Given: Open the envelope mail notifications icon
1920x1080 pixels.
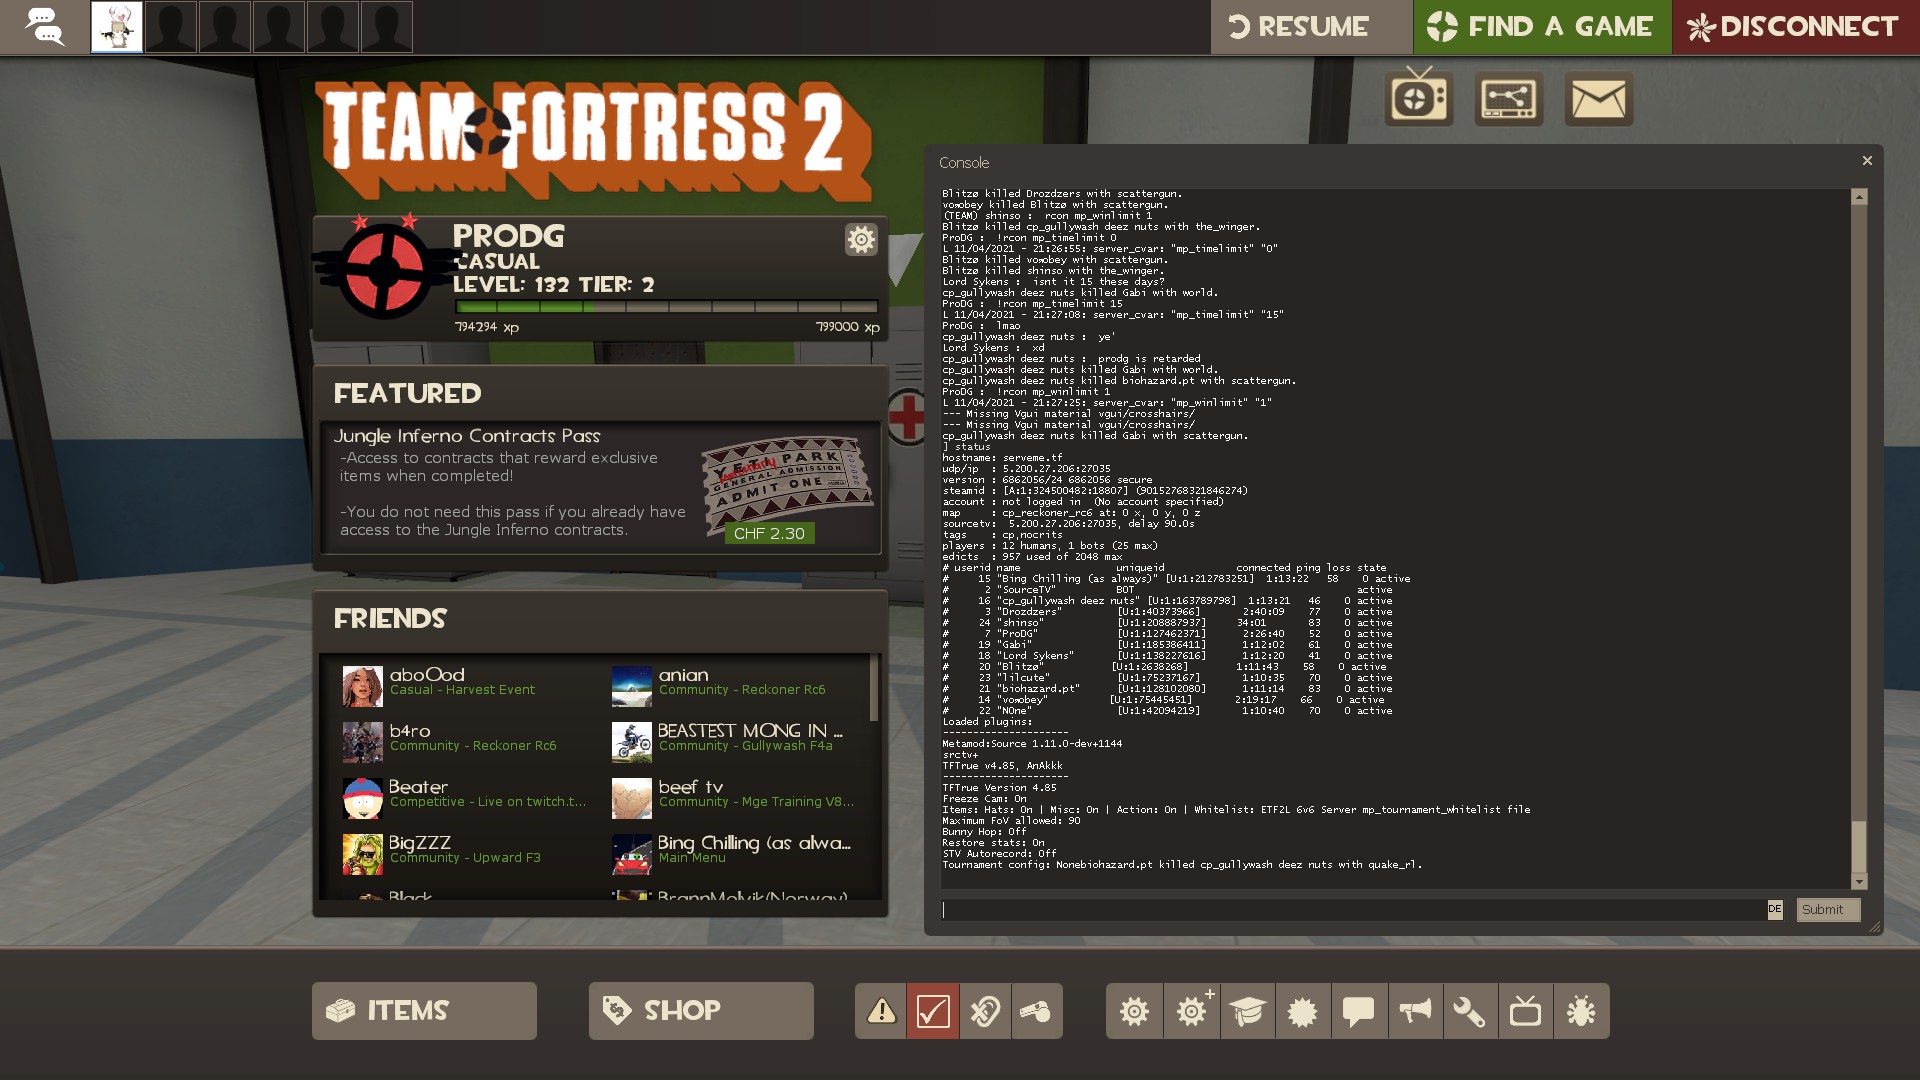Looking at the screenshot, I should (x=1599, y=98).
